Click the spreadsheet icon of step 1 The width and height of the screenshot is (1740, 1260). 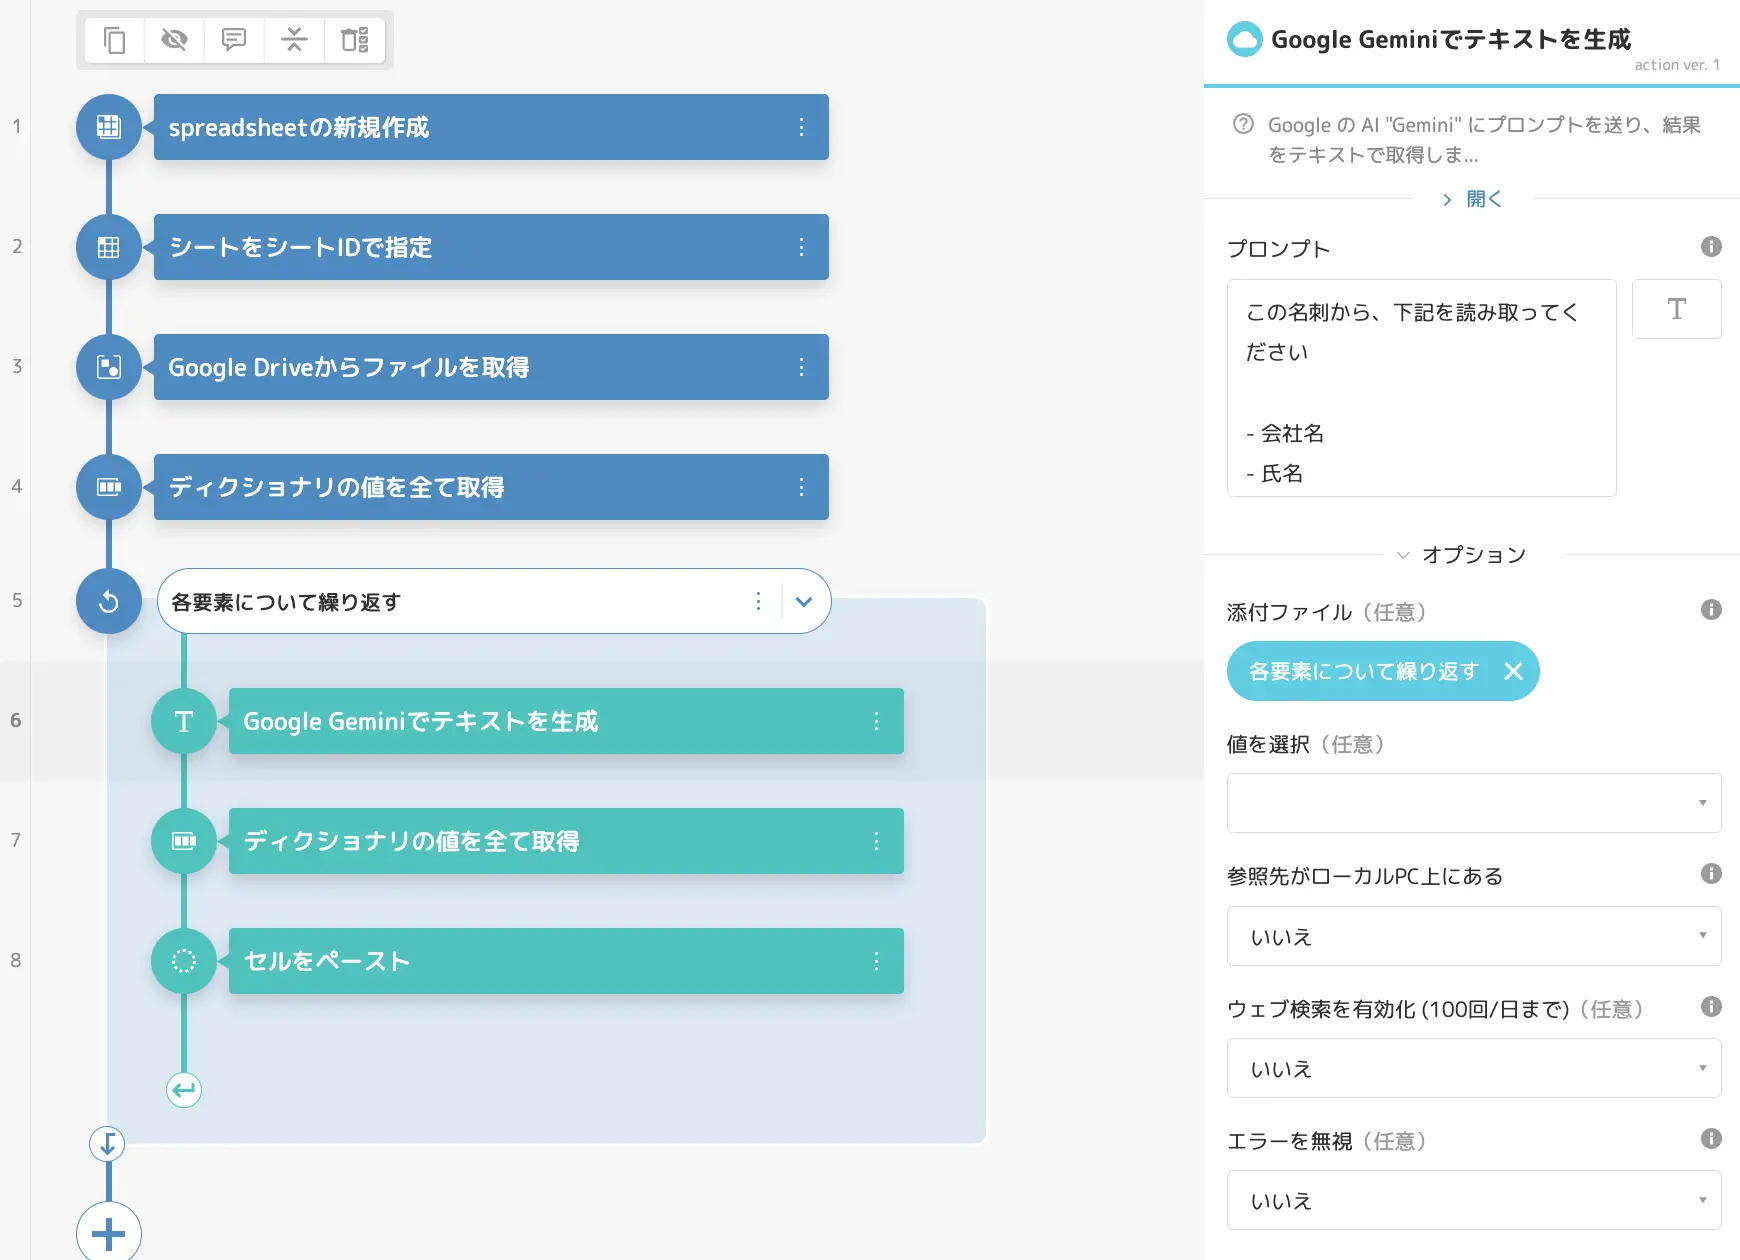pyautogui.click(x=109, y=127)
